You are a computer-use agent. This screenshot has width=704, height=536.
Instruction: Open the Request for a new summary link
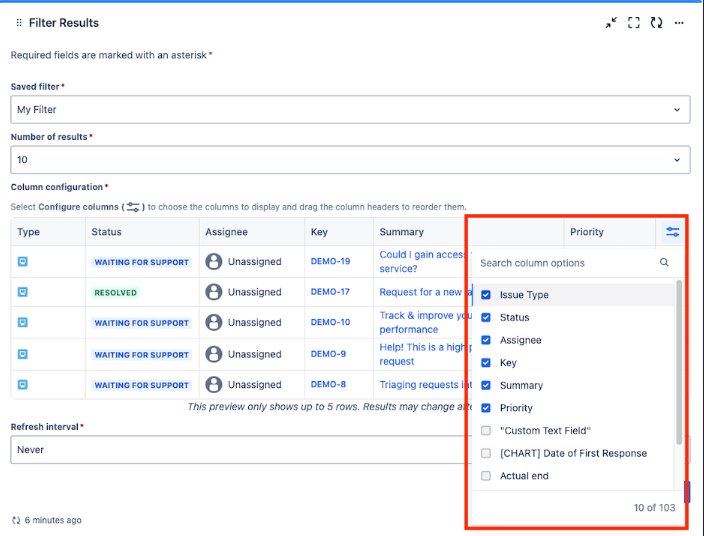point(424,292)
